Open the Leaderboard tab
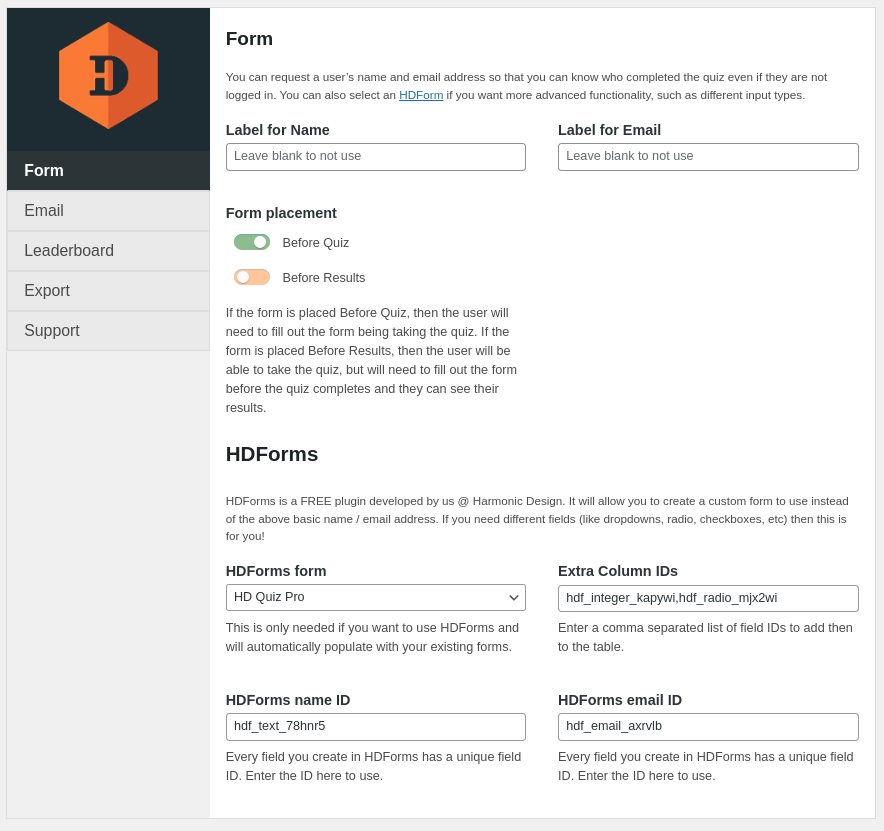The height and width of the screenshot is (831, 884). [108, 251]
